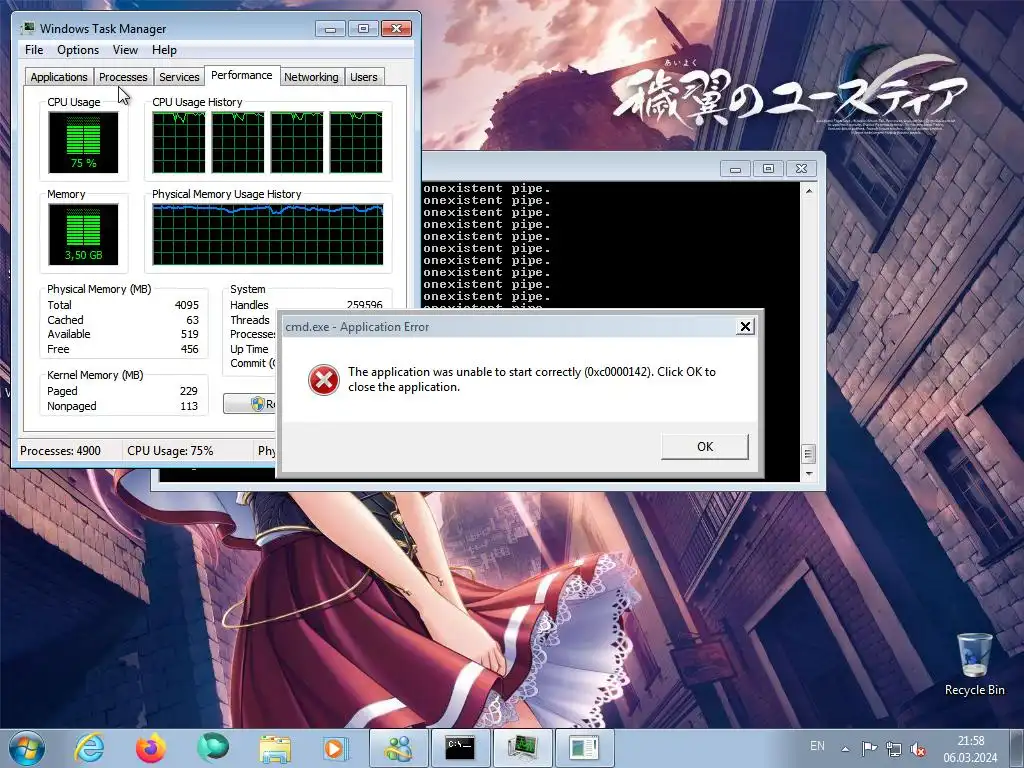Viewport: 1024px width, 768px height.
Task: Close the Windows Task Manager window
Action: pyautogui.click(x=396, y=29)
